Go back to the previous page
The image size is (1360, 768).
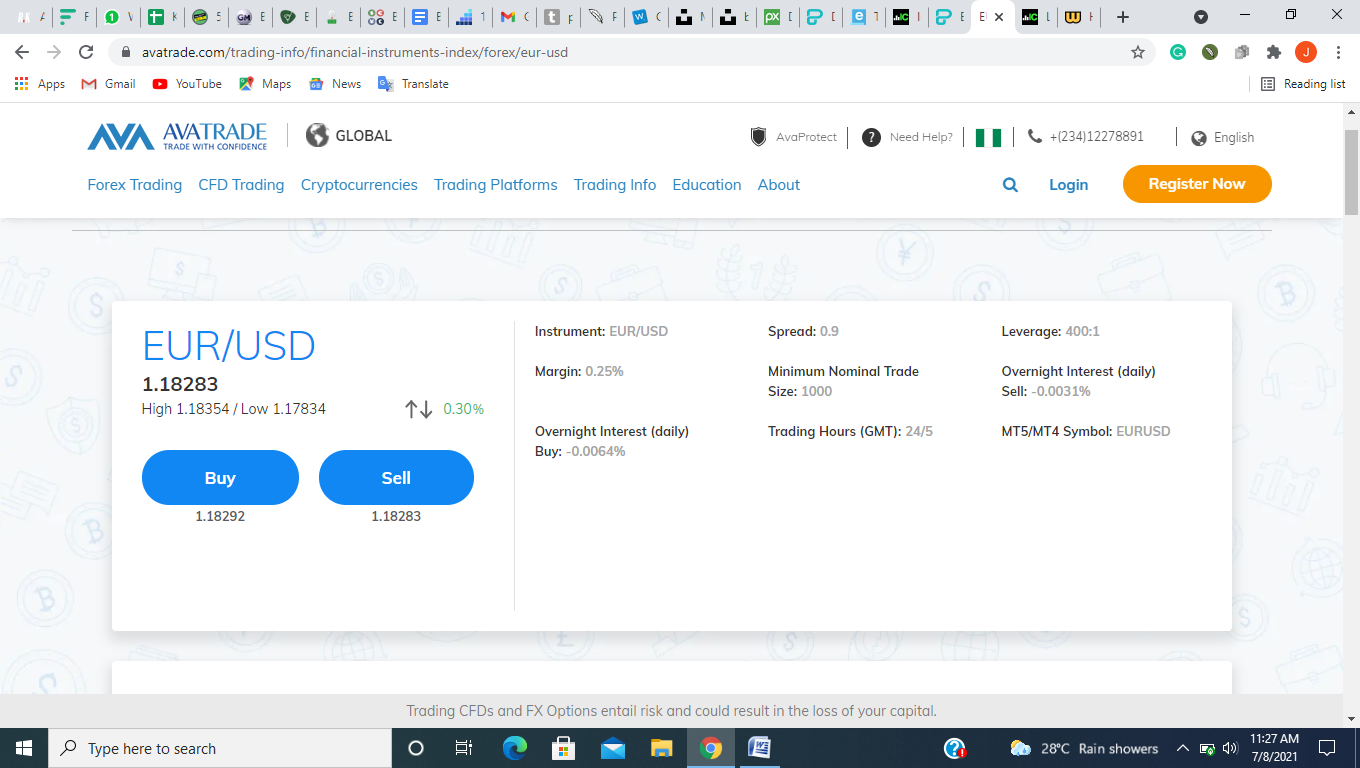(x=22, y=52)
